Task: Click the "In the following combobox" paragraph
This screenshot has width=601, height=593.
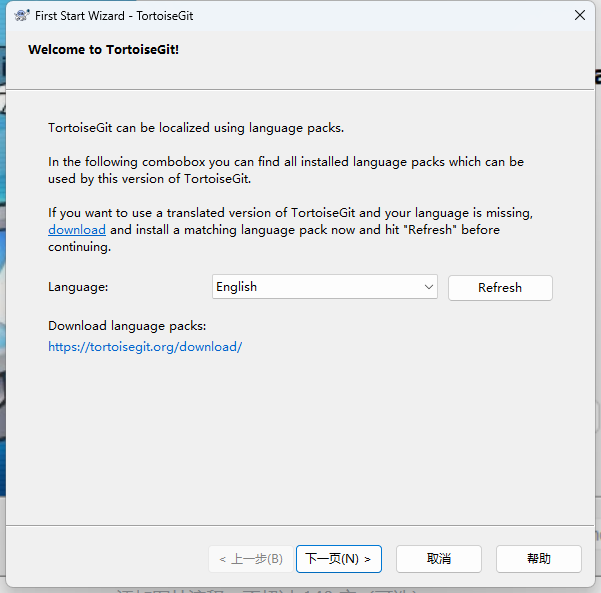Action: (285, 162)
